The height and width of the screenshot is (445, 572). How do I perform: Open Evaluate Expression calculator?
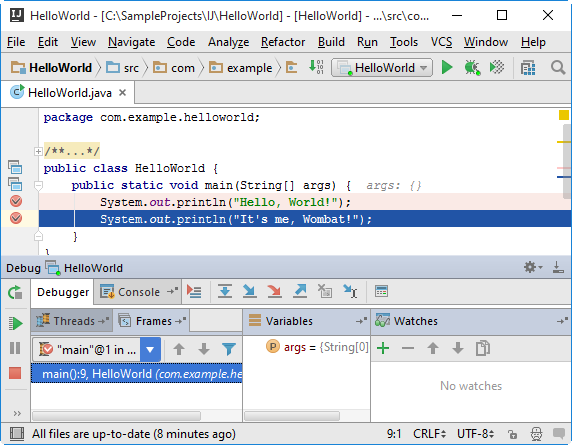(381, 291)
